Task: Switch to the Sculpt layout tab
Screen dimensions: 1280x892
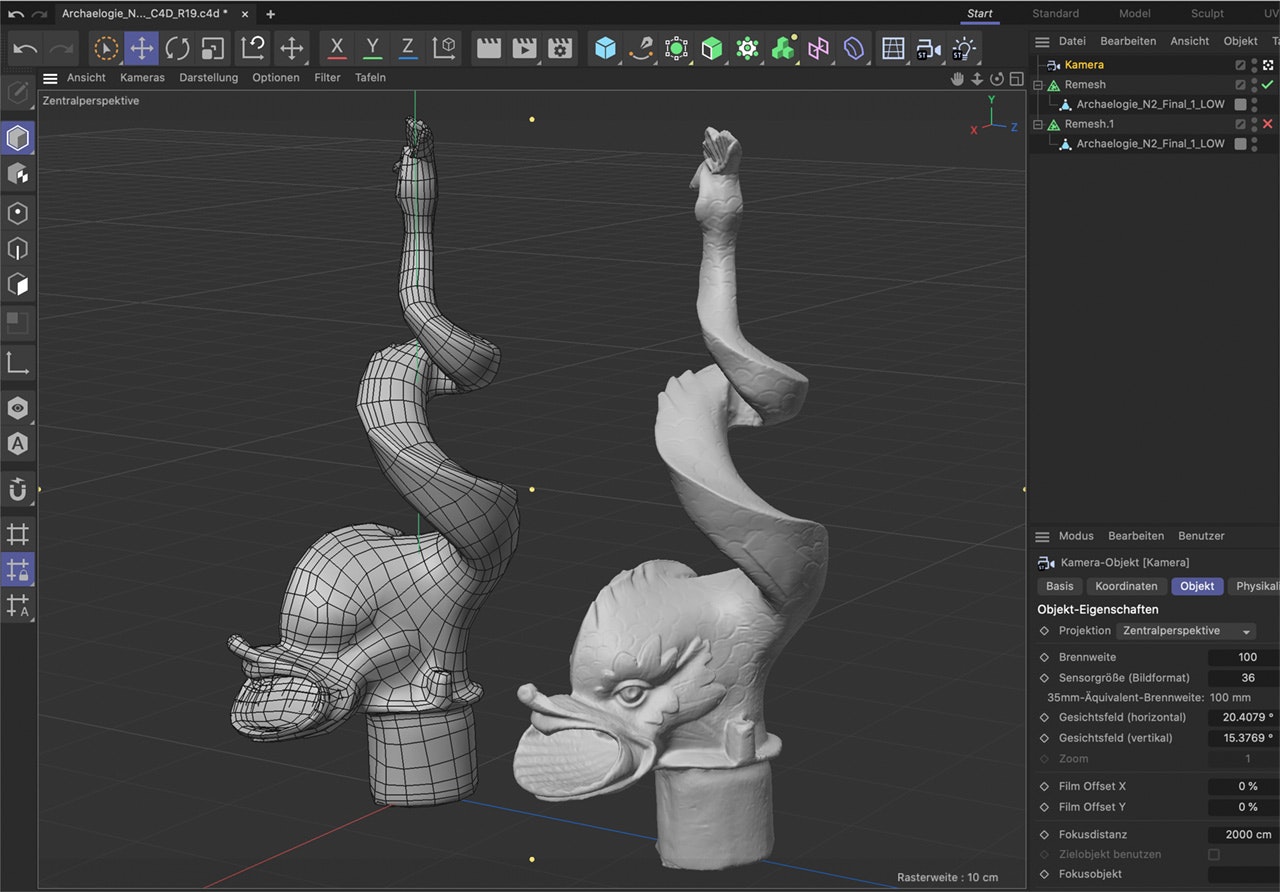Action: (1206, 14)
